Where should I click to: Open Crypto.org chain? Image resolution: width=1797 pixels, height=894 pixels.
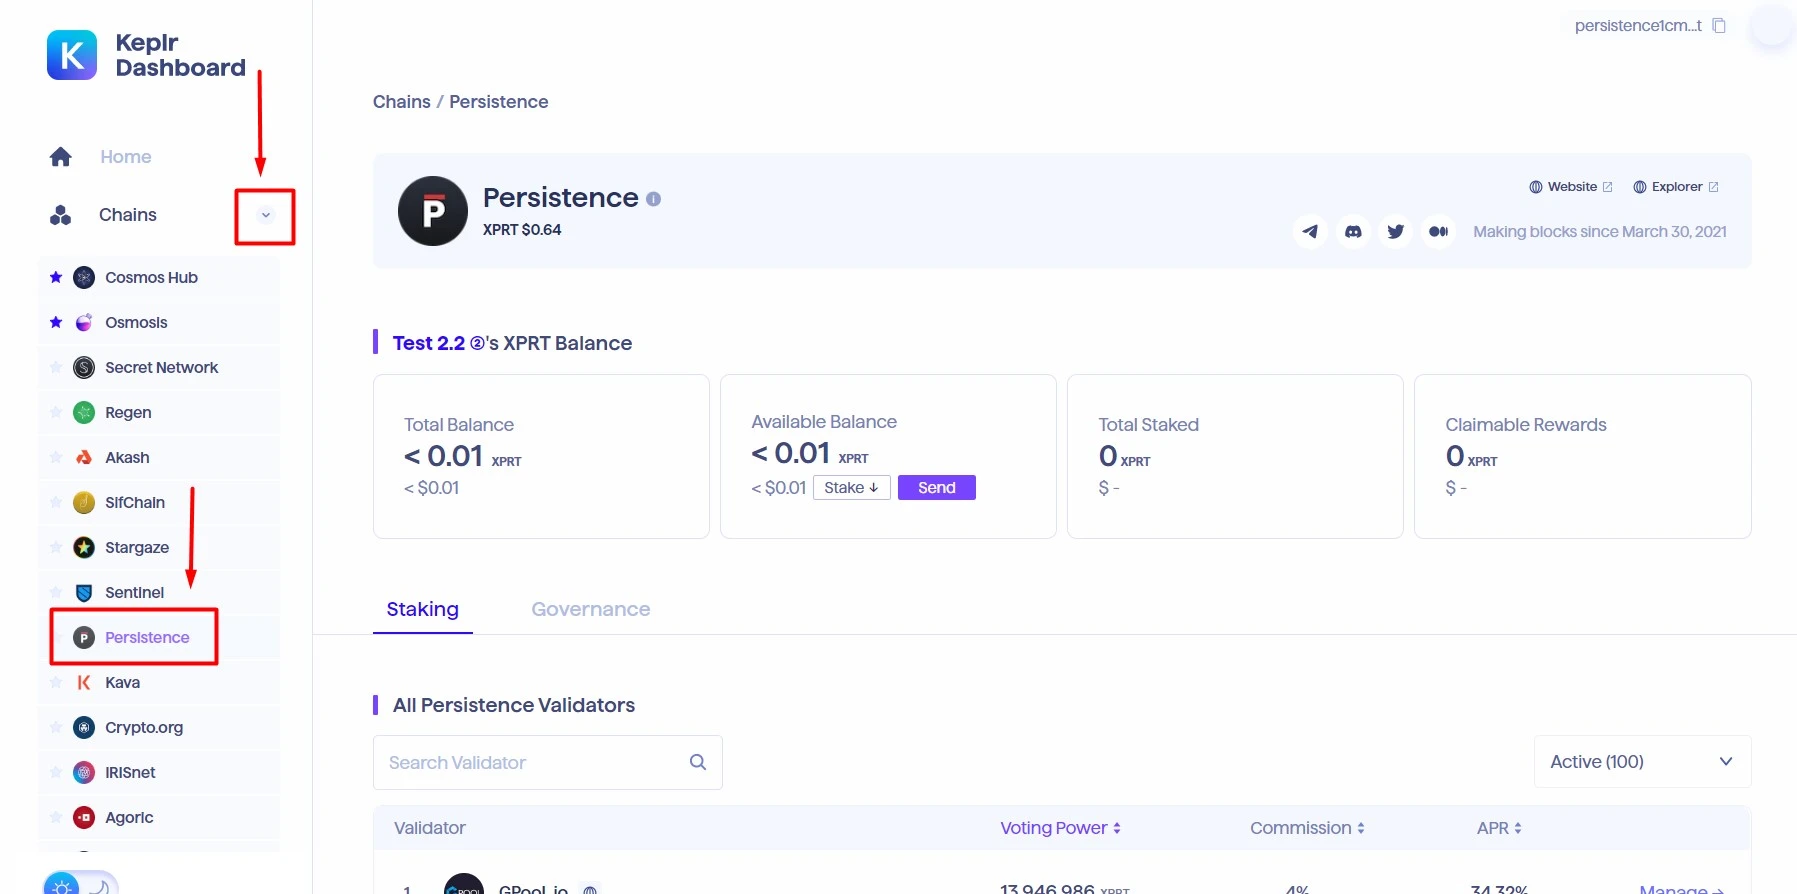(x=144, y=727)
